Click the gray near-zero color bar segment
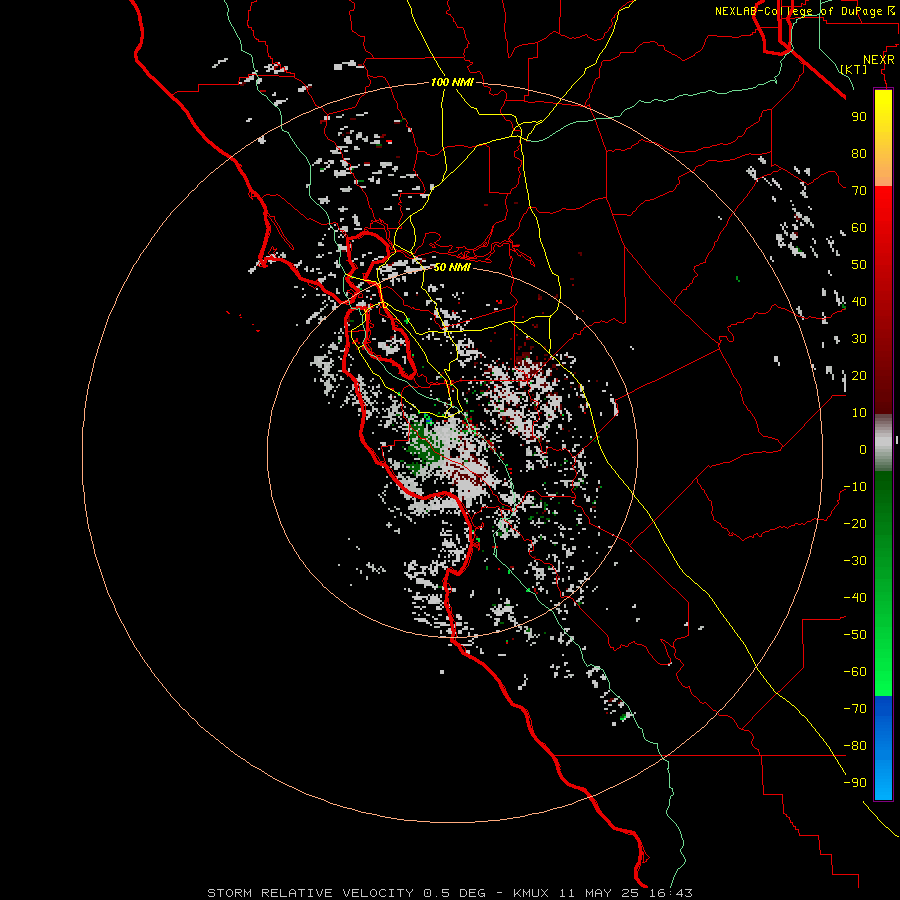Image resolution: width=900 pixels, height=900 pixels. [x=883, y=443]
